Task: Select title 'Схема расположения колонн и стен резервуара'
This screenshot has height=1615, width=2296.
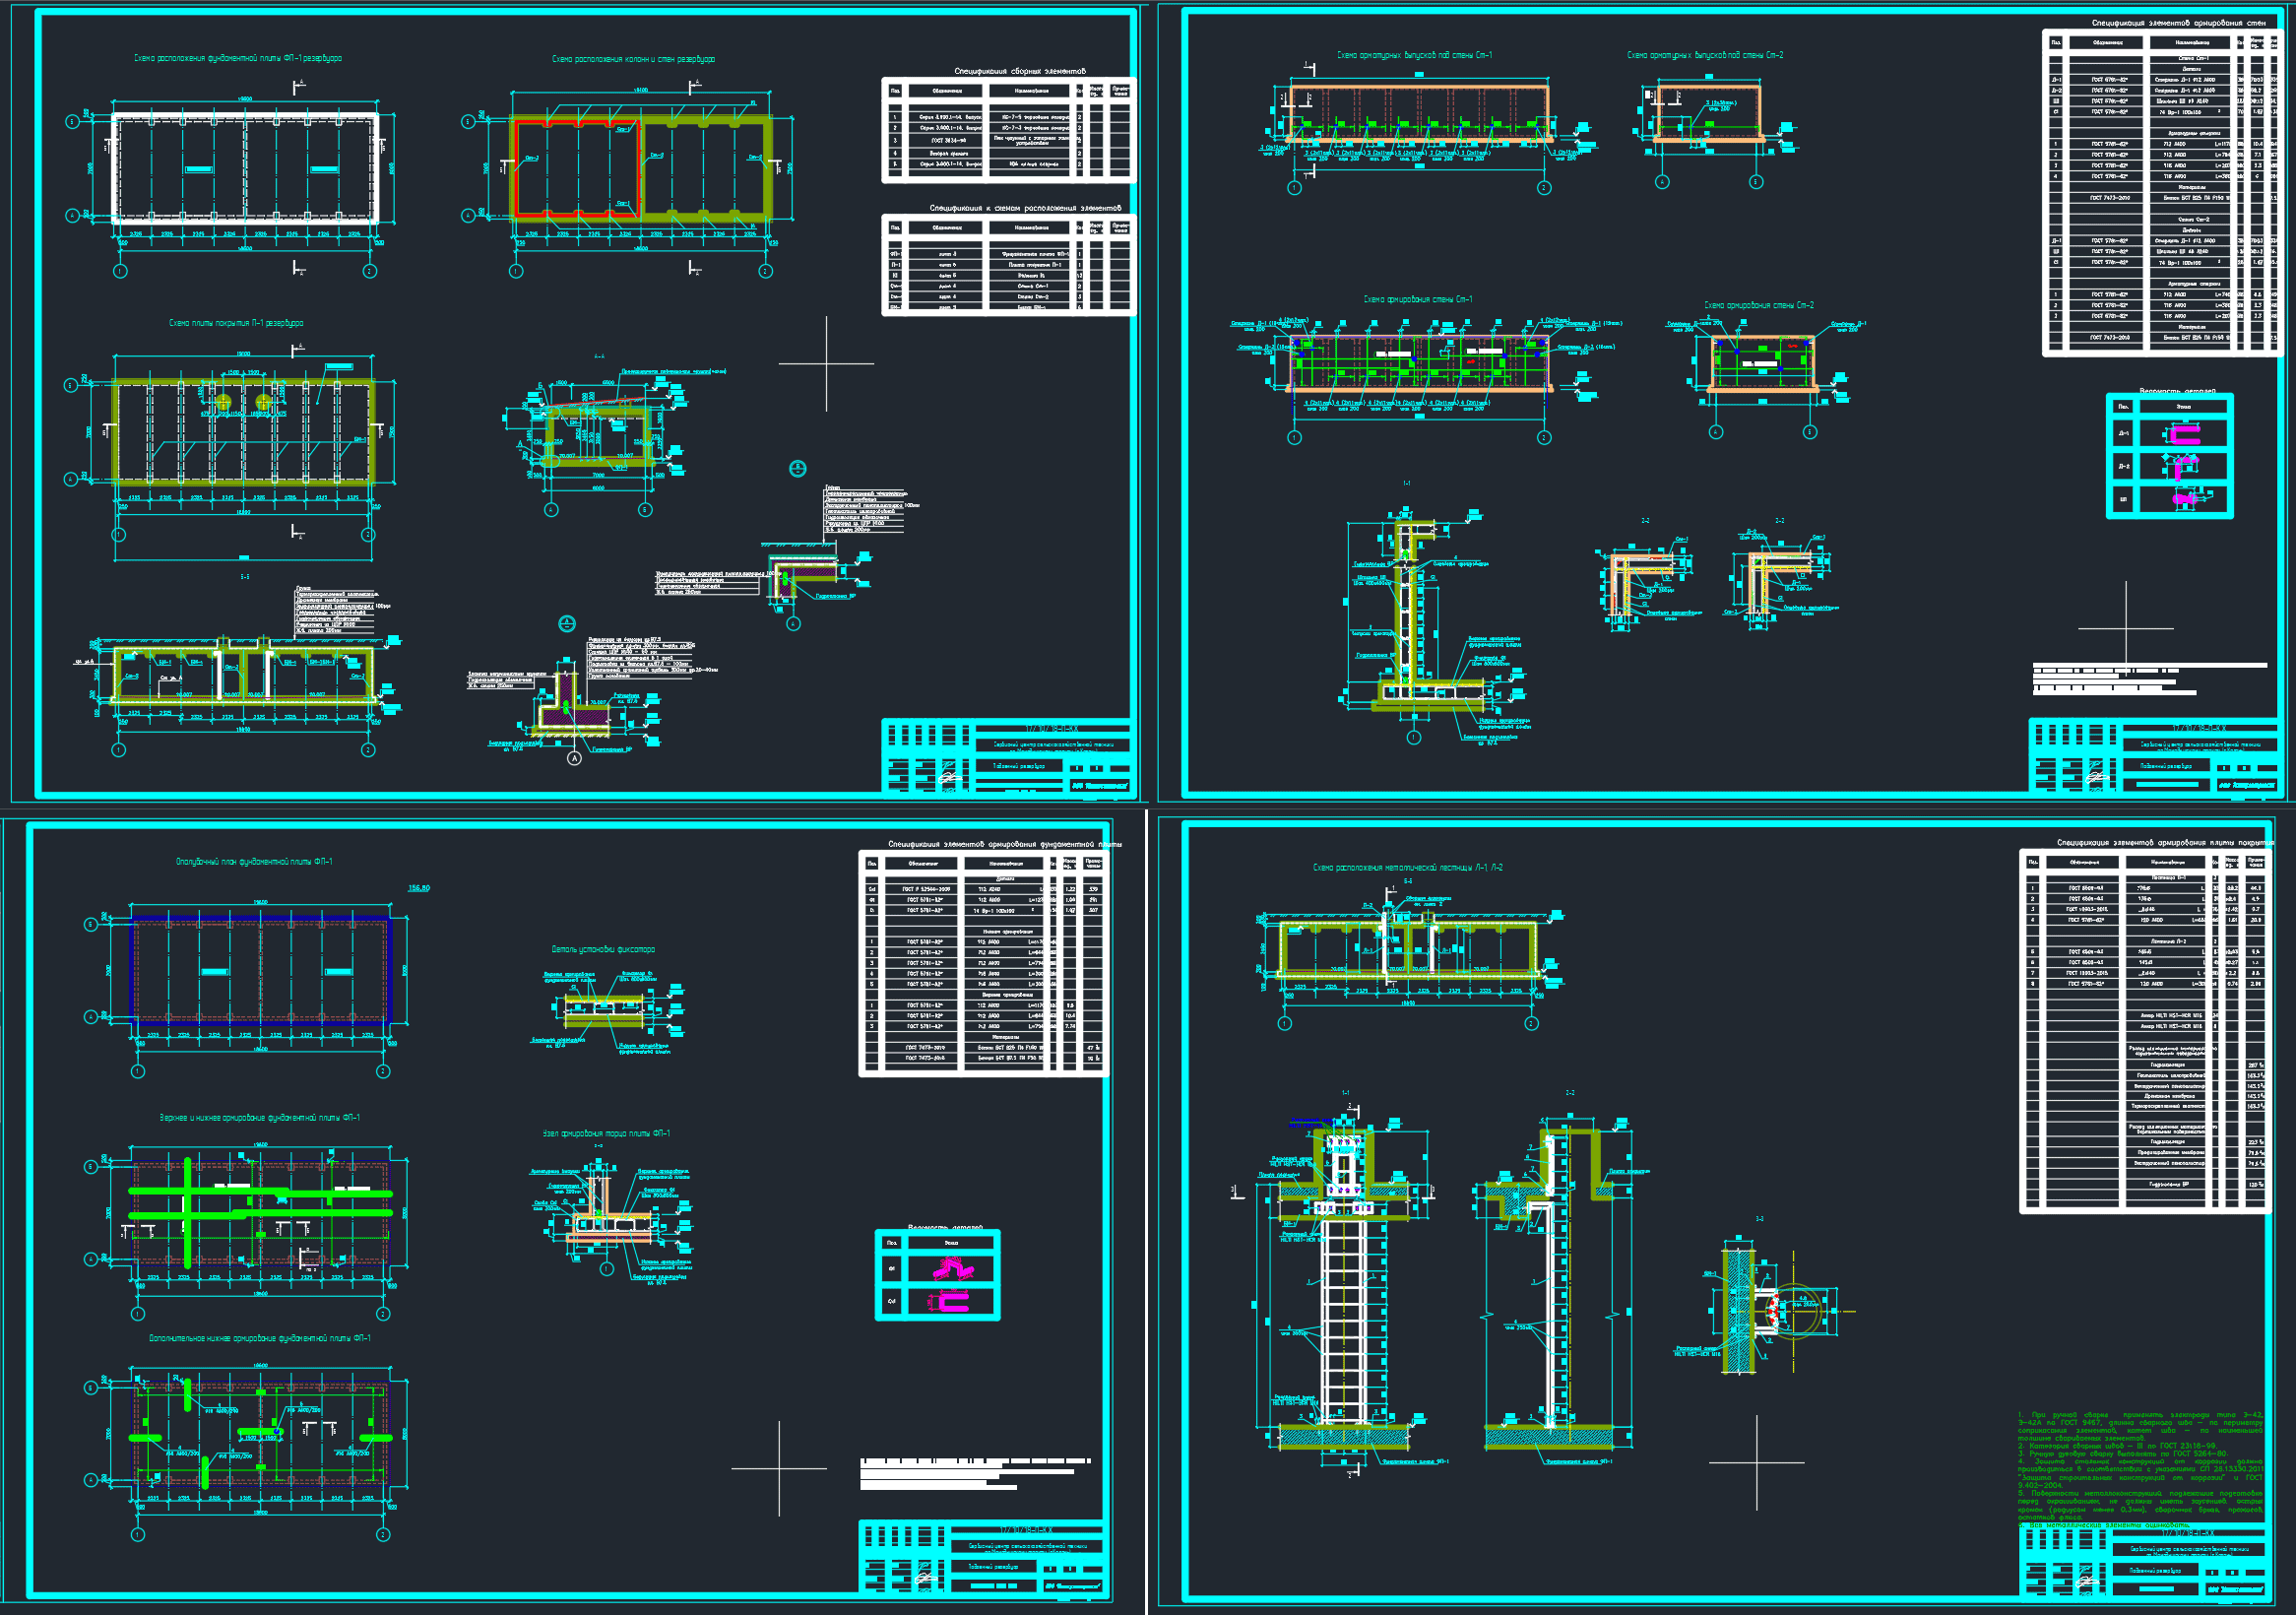Action: [x=633, y=59]
